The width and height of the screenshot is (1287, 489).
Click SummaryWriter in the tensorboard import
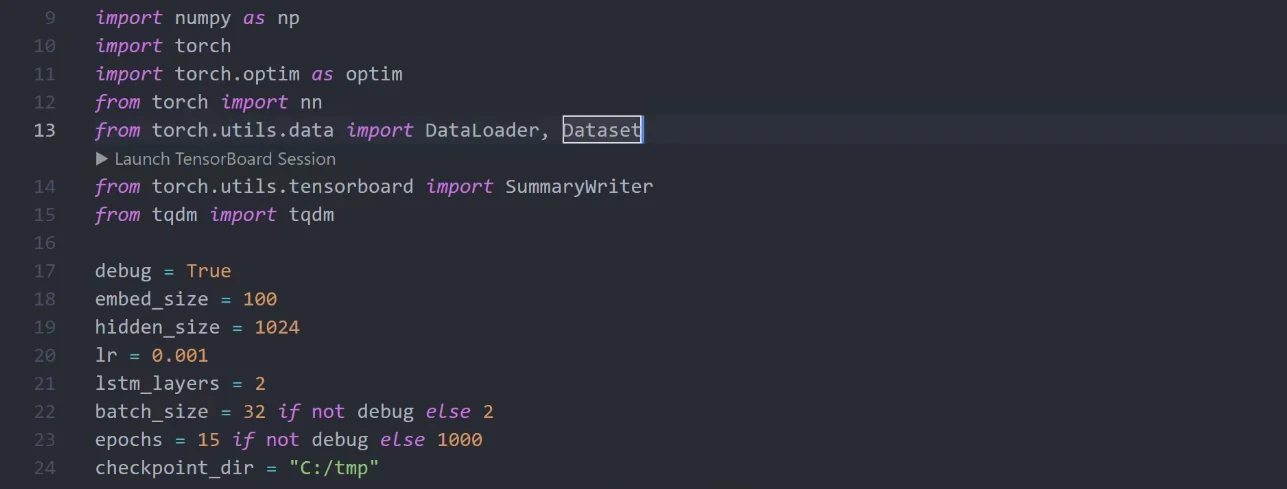click(578, 186)
